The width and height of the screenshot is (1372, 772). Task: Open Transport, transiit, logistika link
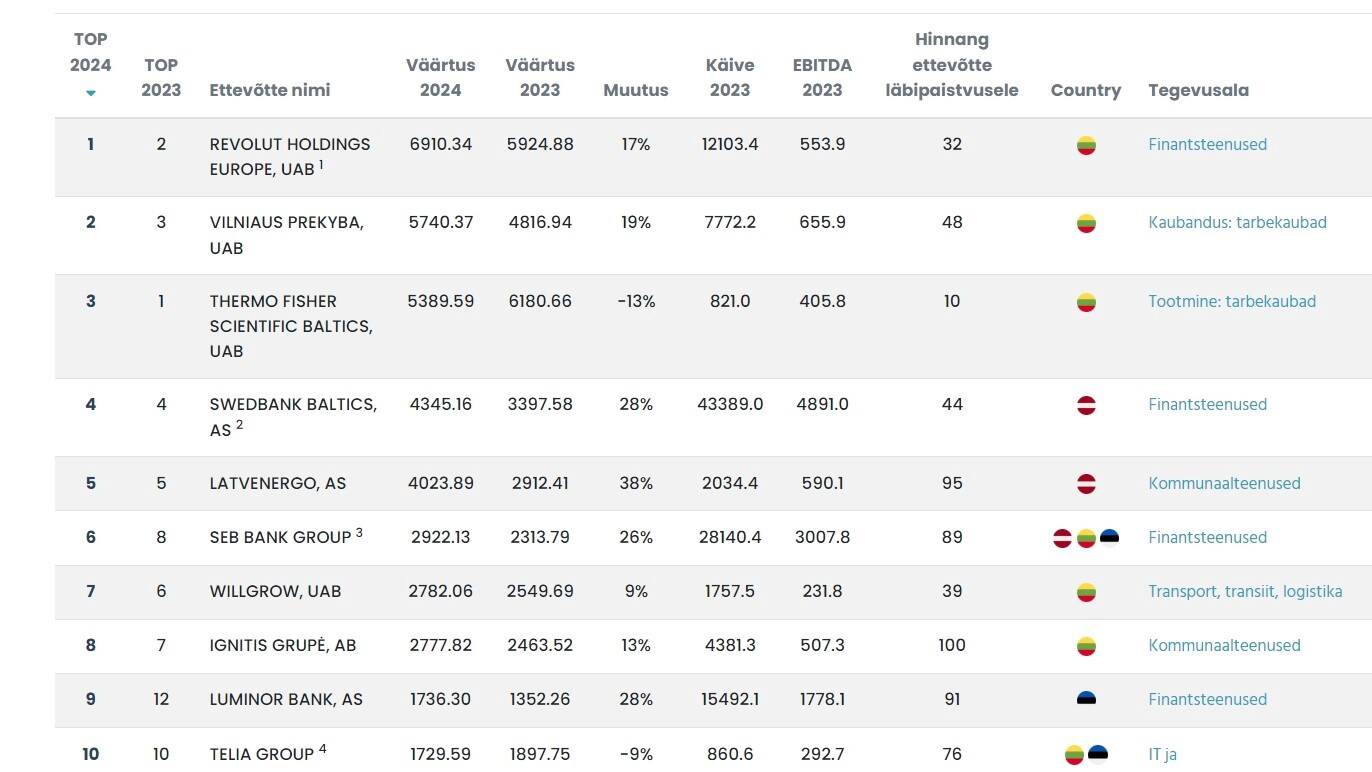tap(1245, 592)
